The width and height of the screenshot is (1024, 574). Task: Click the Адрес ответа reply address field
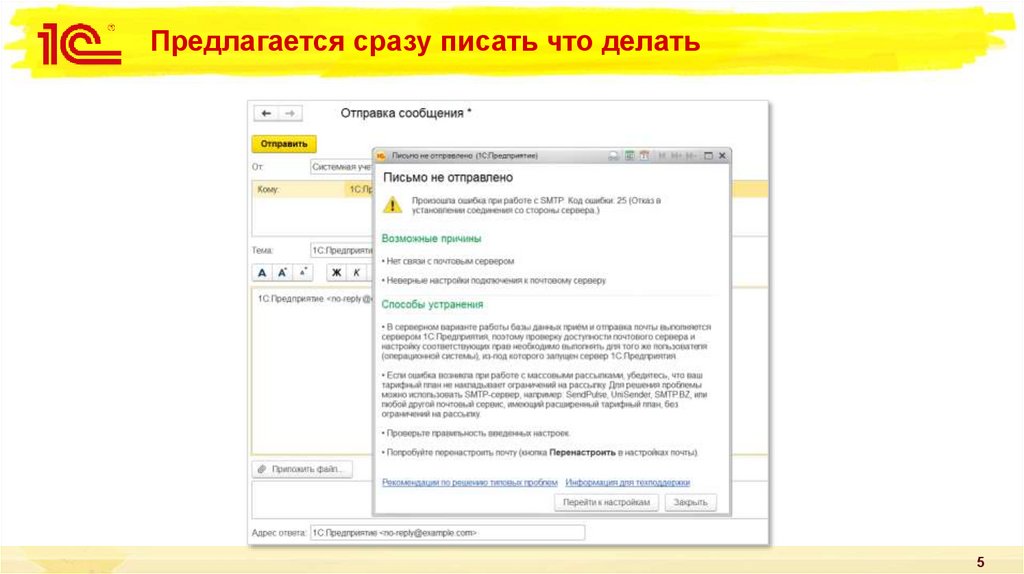(447, 533)
